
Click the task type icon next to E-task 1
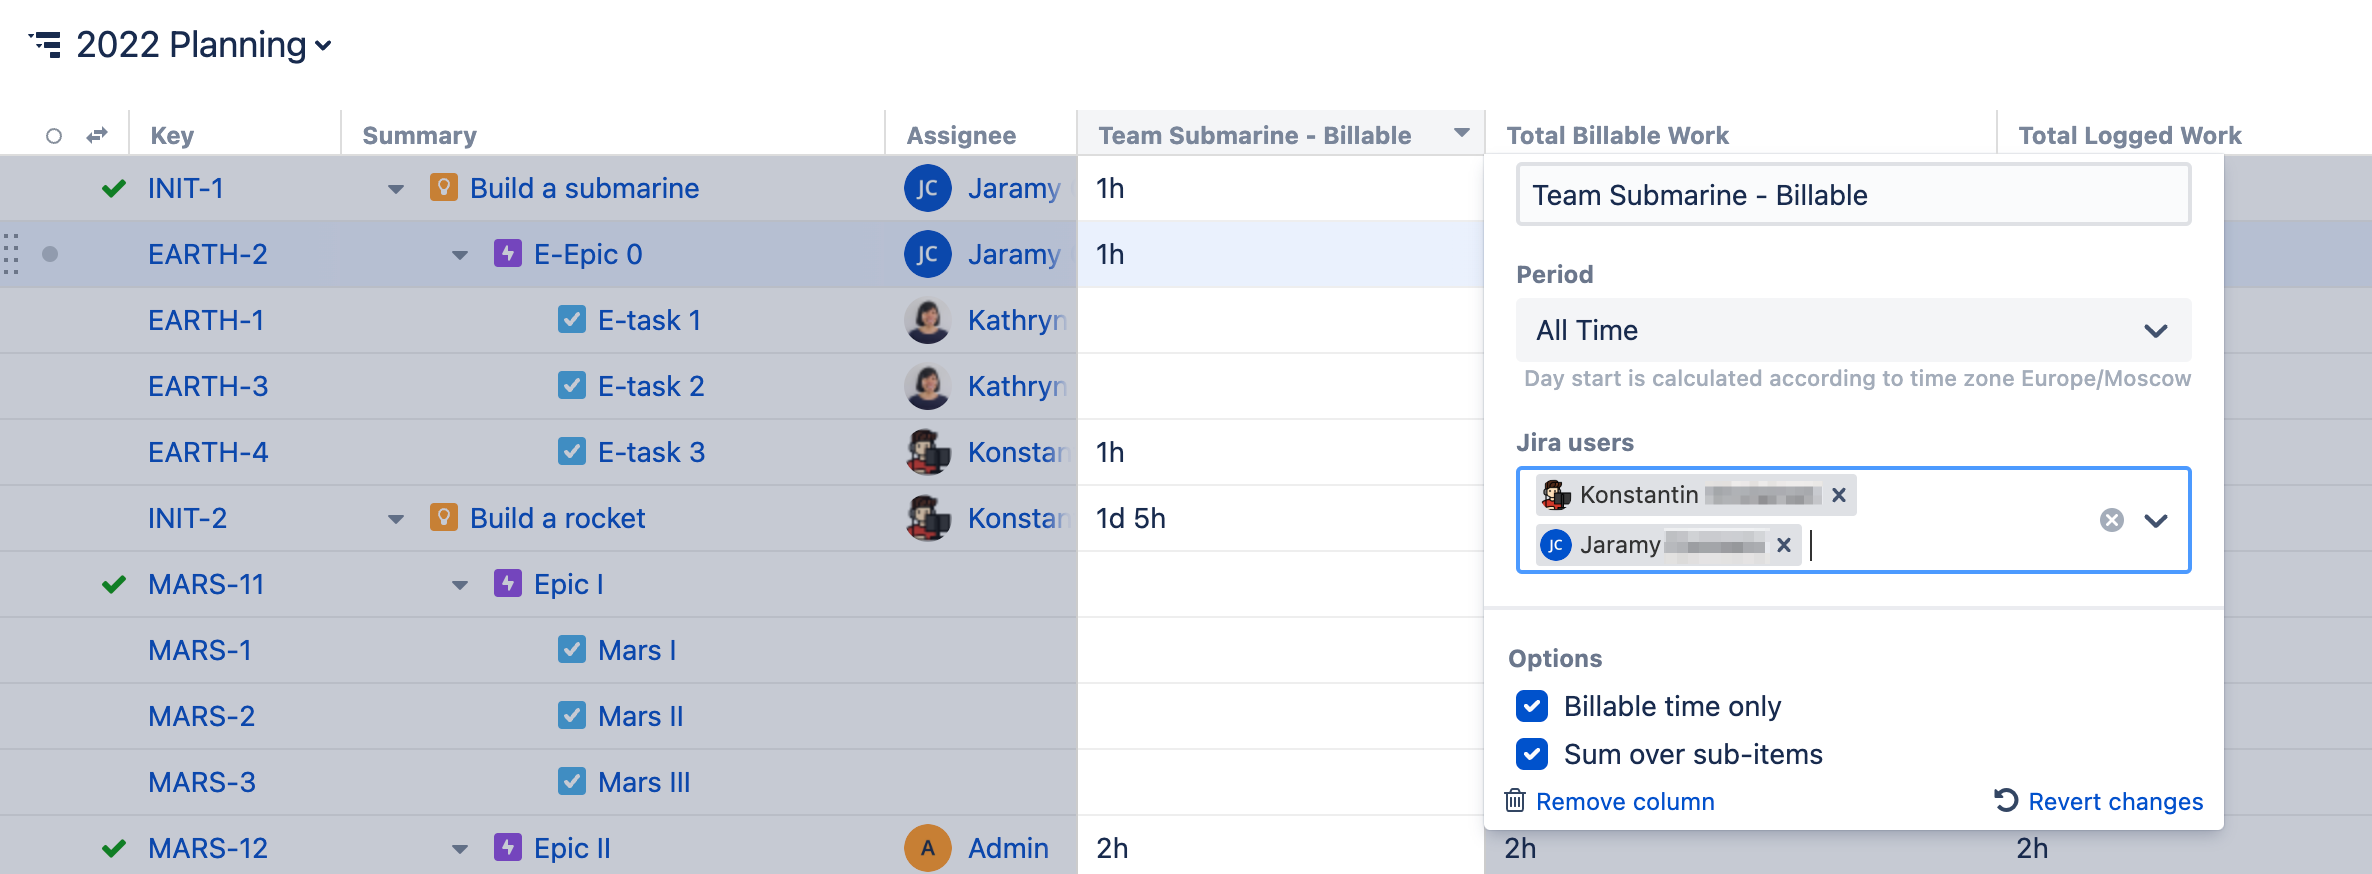pyautogui.click(x=570, y=320)
